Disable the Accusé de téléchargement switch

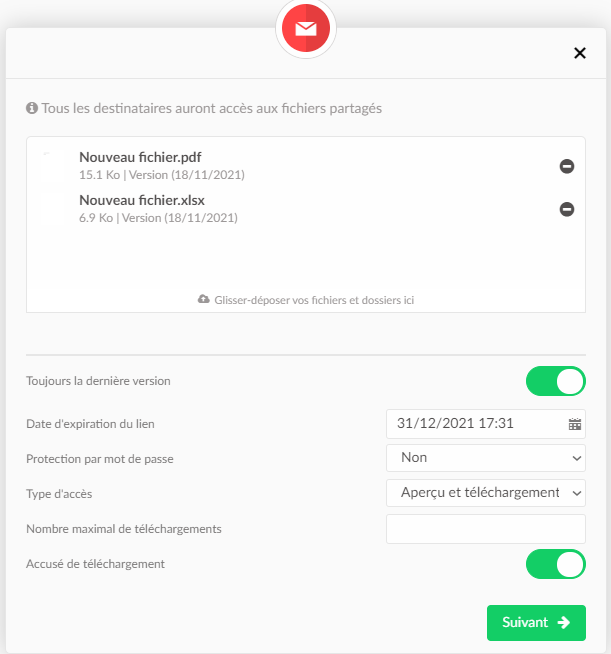tap(556, 564)
